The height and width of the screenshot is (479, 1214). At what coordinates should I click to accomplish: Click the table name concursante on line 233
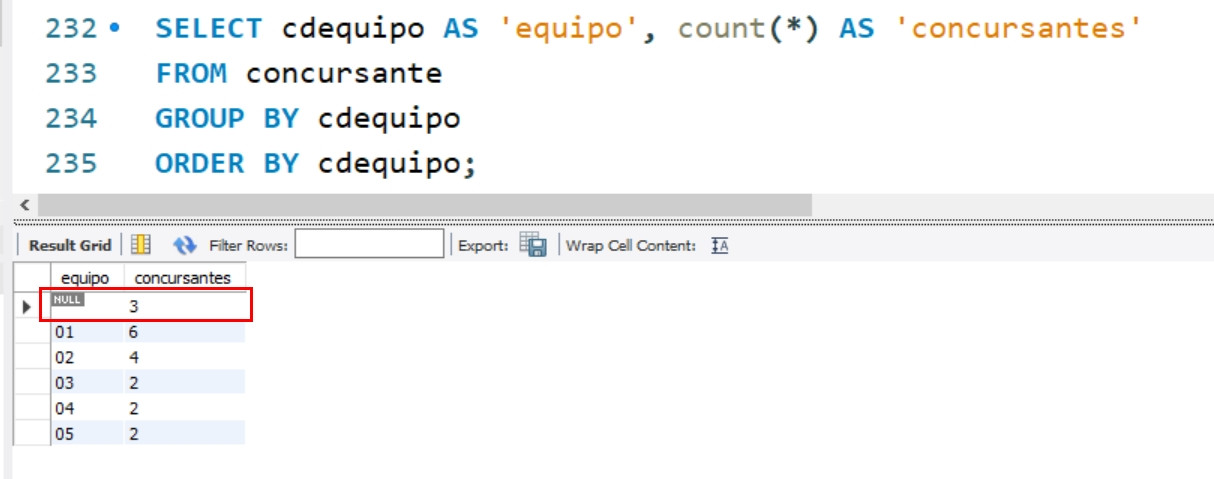coord(344,73)
